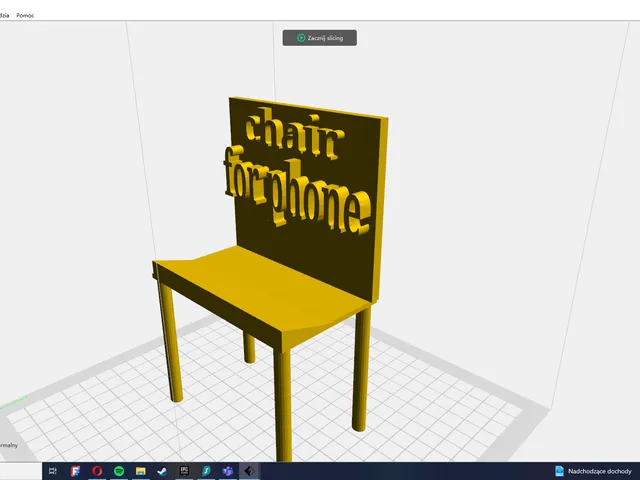Open Nadchodzące dochody taskbar widget
The height and width of the screenshot is (480, 640).
coord(593,471)
